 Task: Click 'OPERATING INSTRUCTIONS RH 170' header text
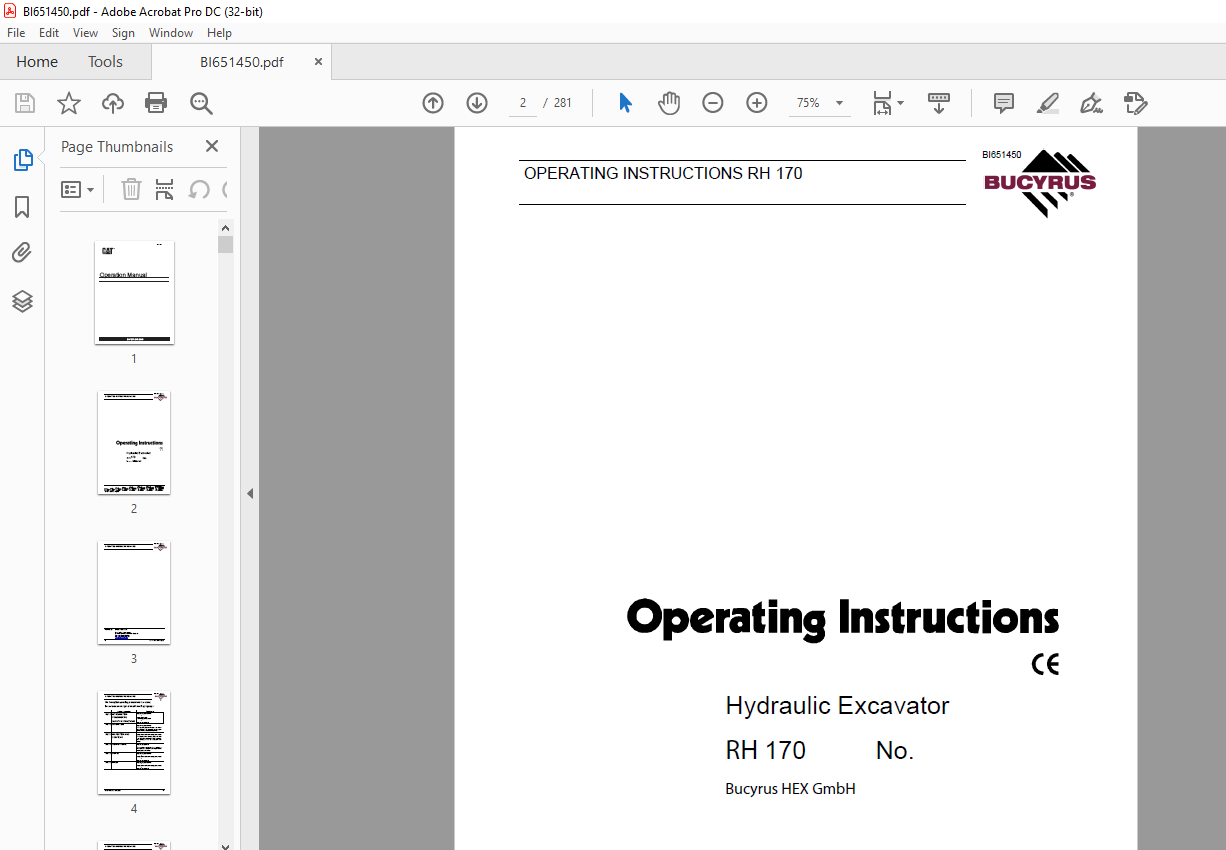pyautogui.click(x=663, y=173)
